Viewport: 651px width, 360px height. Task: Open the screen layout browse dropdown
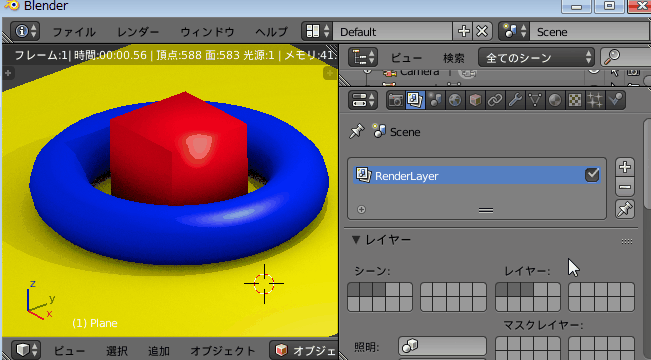[x=317, y=31]
